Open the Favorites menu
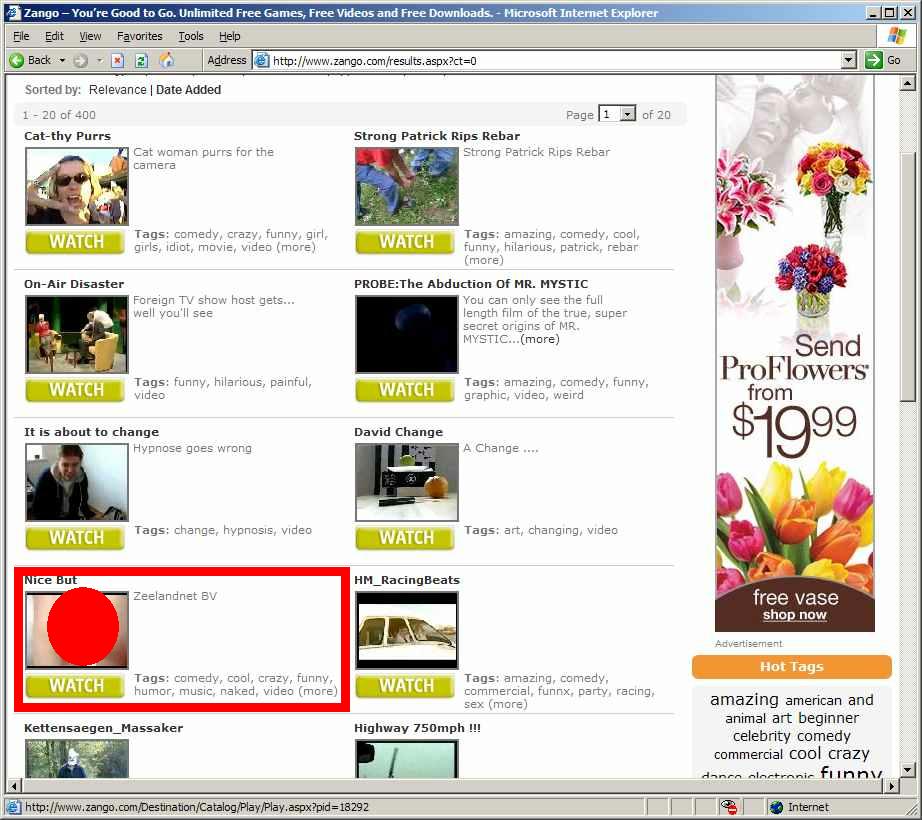This screenshot has height=820, width=922. [139, 36]
